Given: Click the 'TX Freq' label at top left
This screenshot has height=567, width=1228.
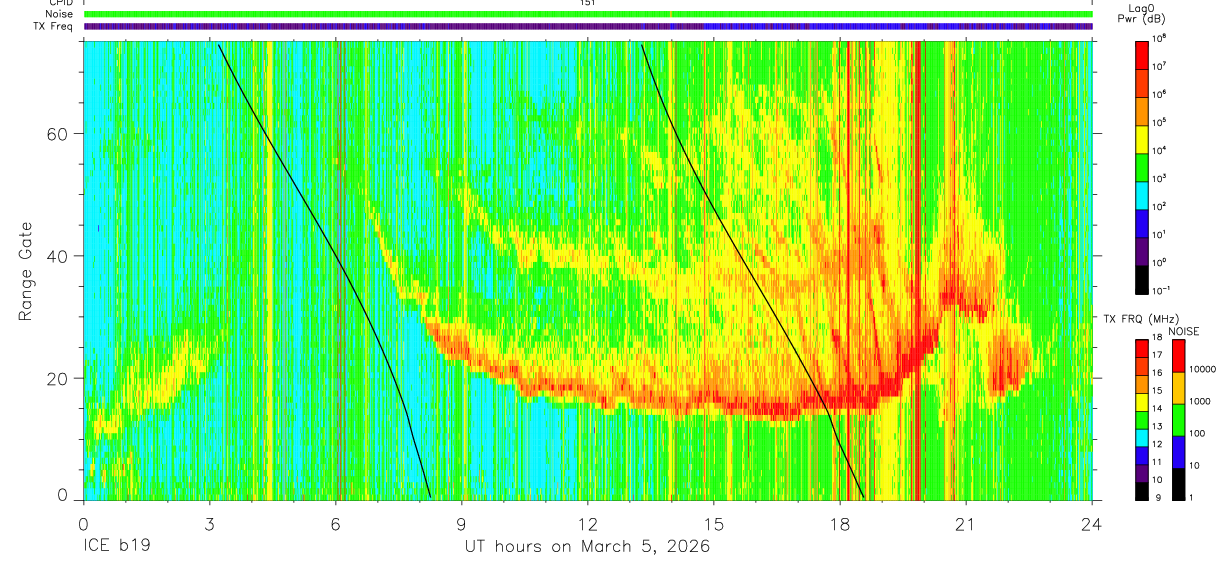Looking at the screenshot, I should coord(54,26).
